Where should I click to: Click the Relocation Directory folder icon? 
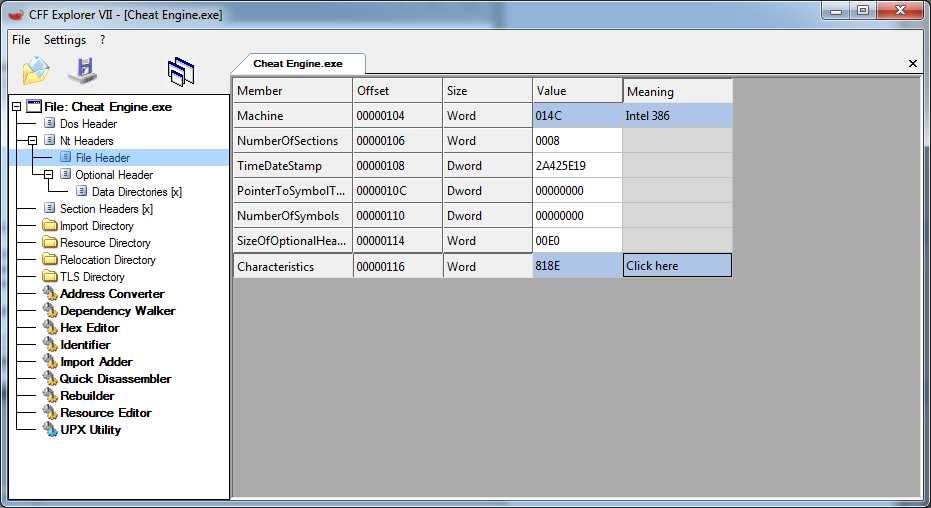[50, 259]
